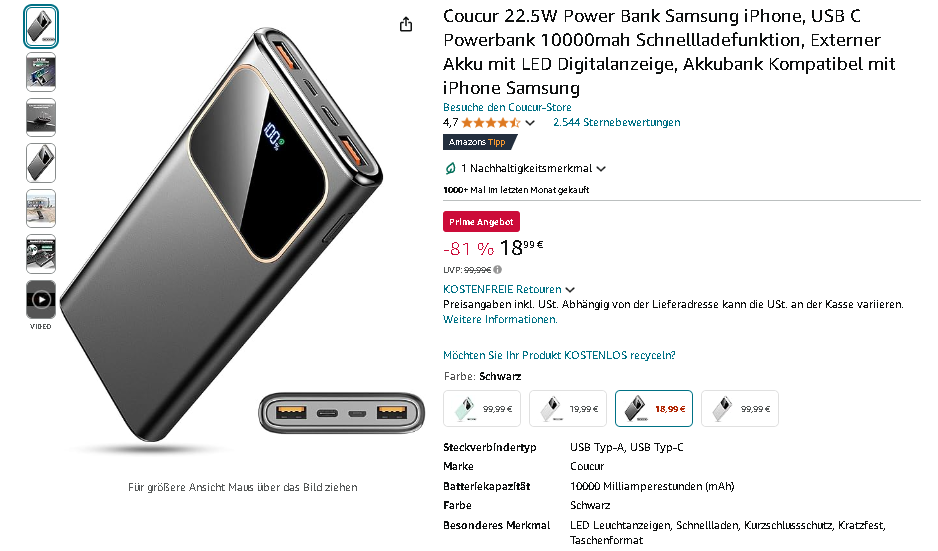Click the share icon above product image

coord(406,25)
